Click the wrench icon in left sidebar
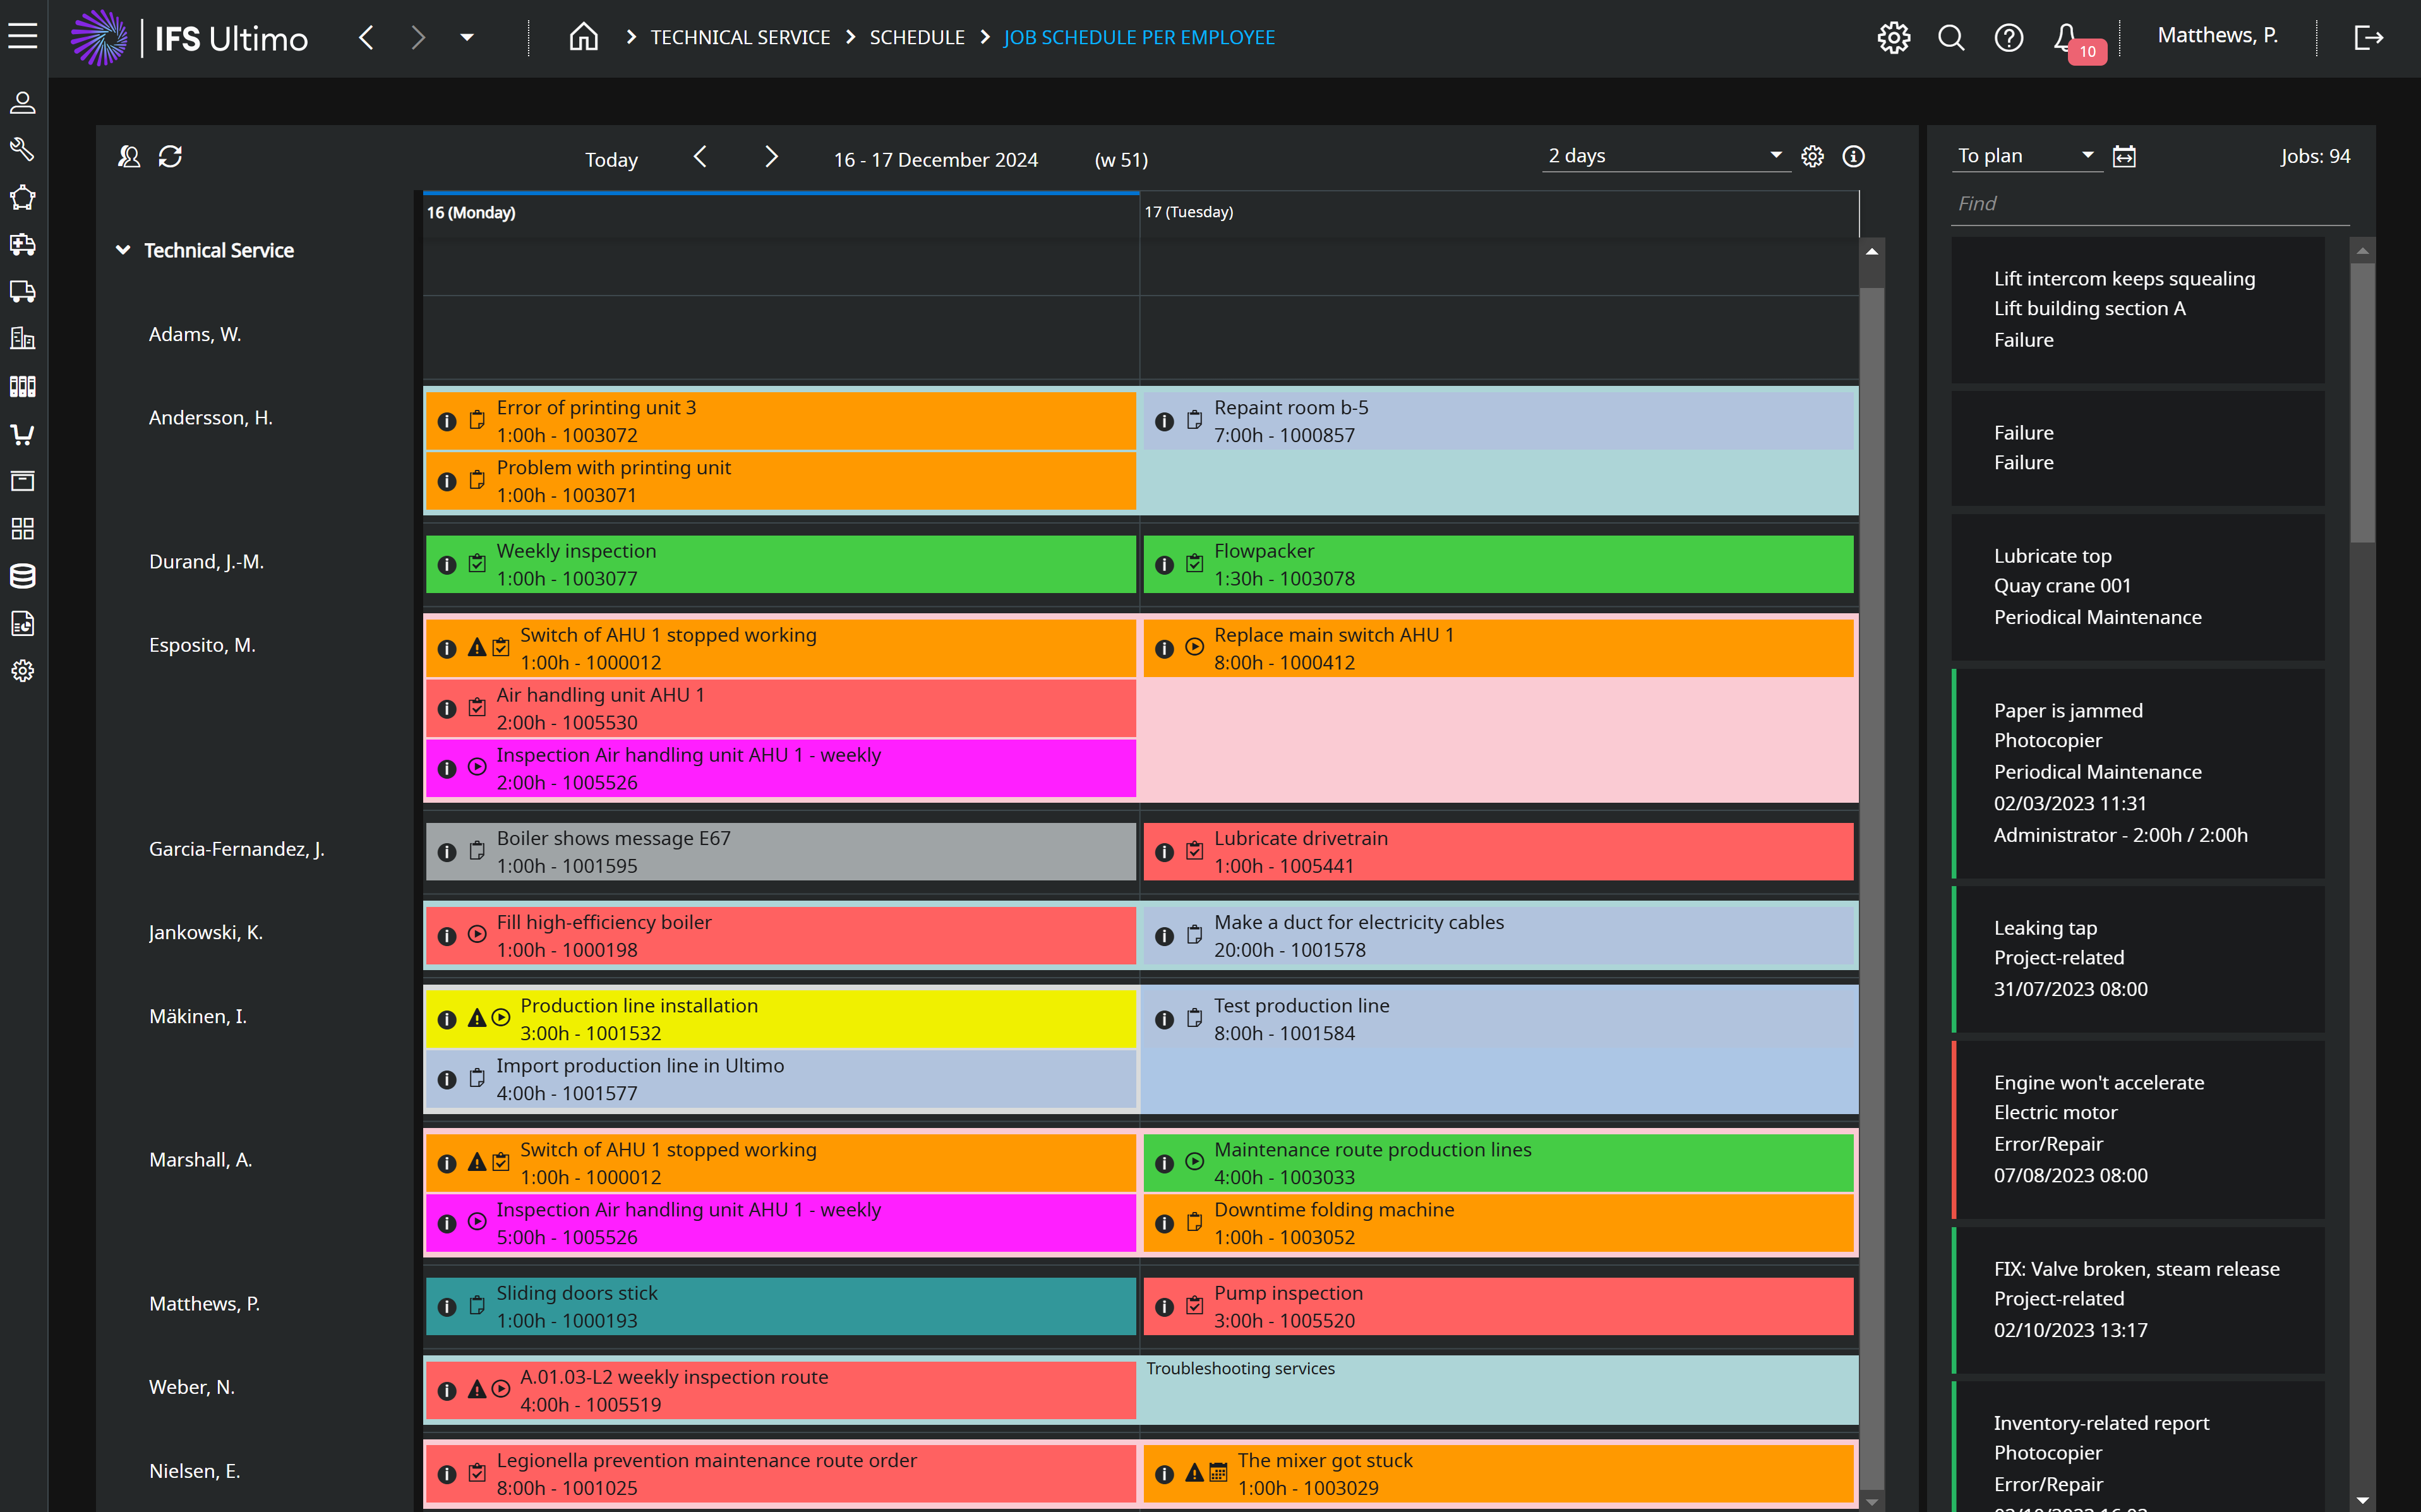Screen dimensions: 2421x1512 coord(23,150)
